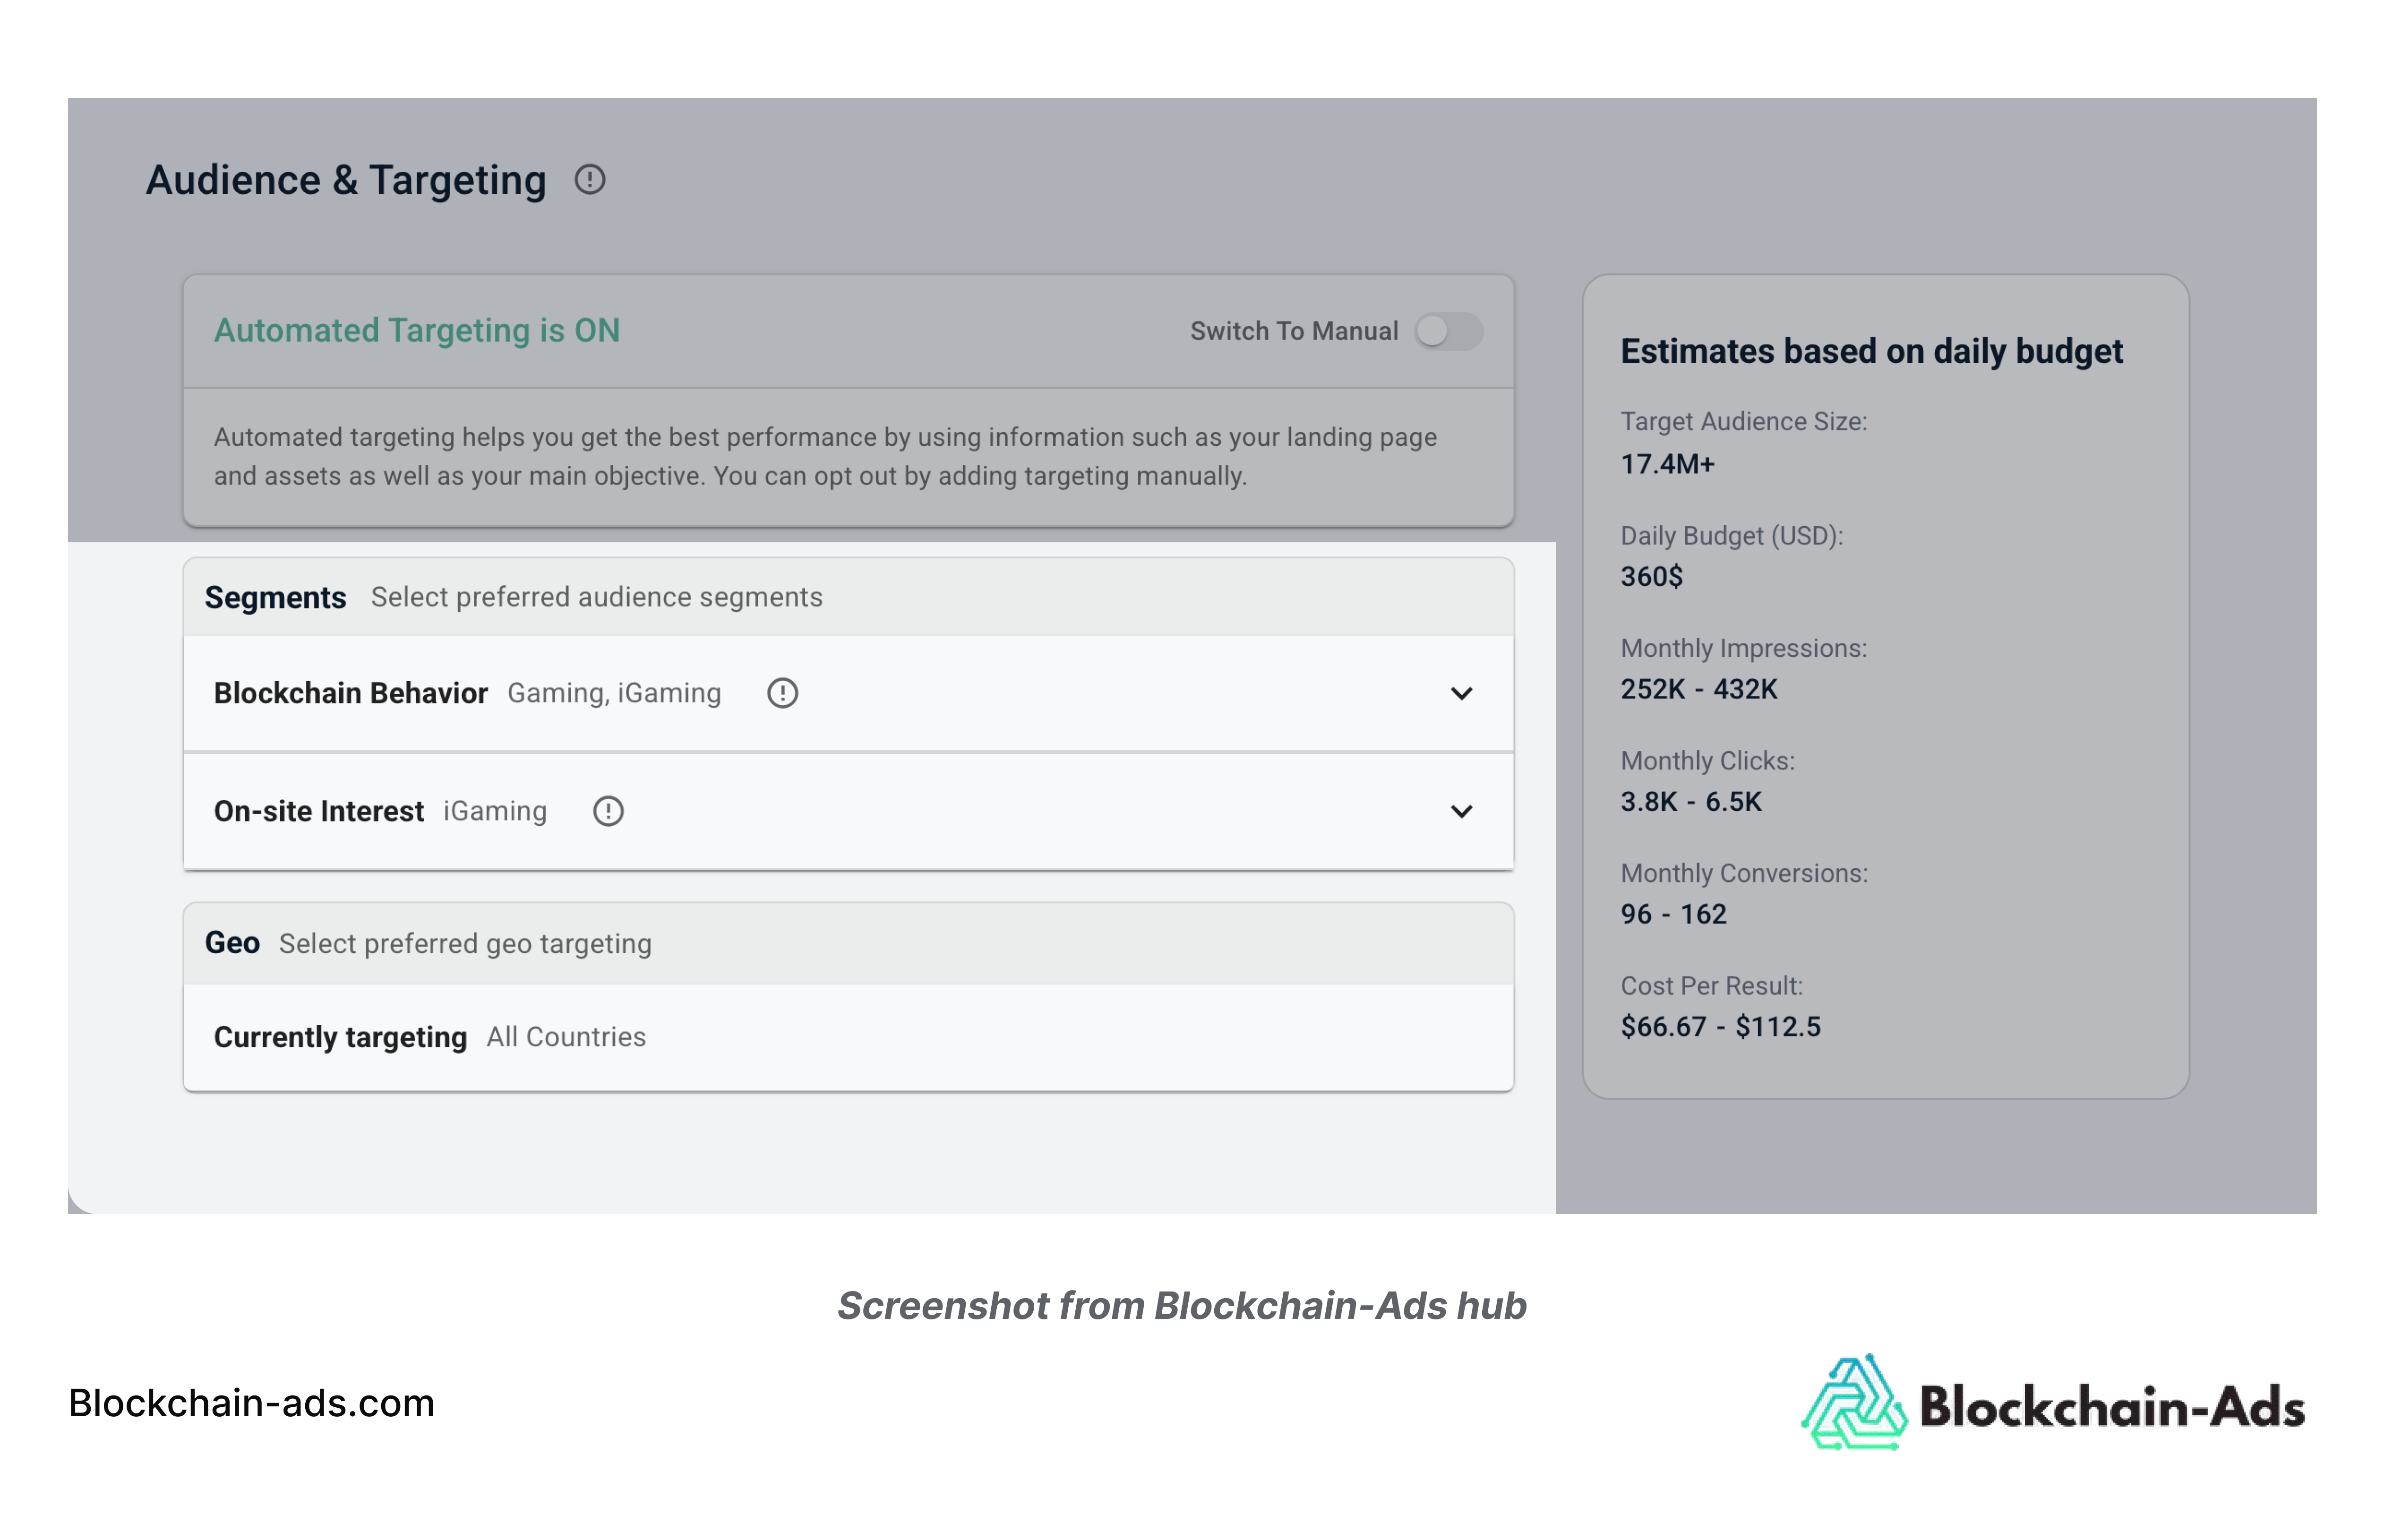The height and width of the screenshot is (1540, 2384).
Task: Click 'Target Audience Size:' label
Action: point(1744,422)
